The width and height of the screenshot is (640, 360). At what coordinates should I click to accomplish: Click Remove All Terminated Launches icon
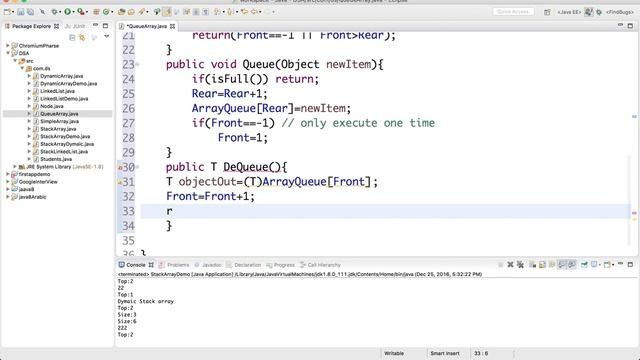tap(520, 264)
